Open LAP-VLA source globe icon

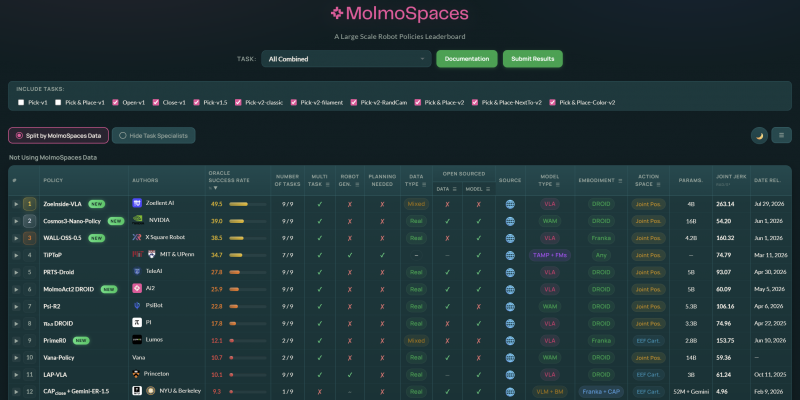point(510,374)
